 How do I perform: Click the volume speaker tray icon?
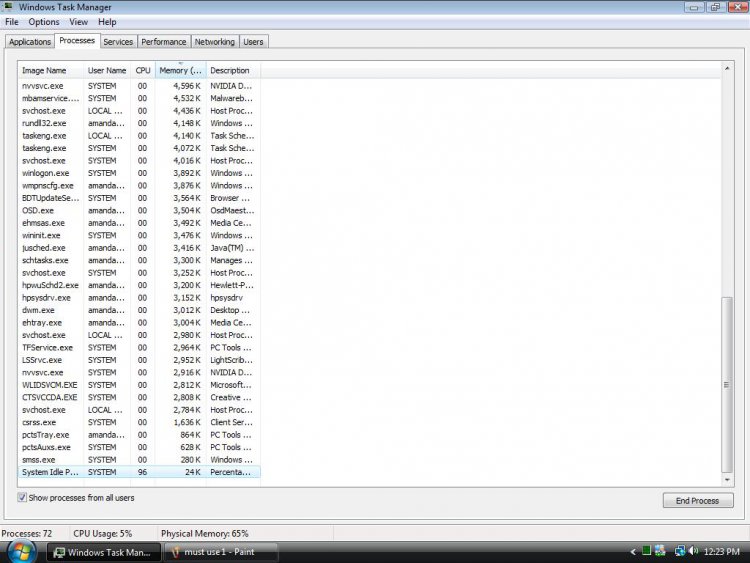click(x=694, y=551)
